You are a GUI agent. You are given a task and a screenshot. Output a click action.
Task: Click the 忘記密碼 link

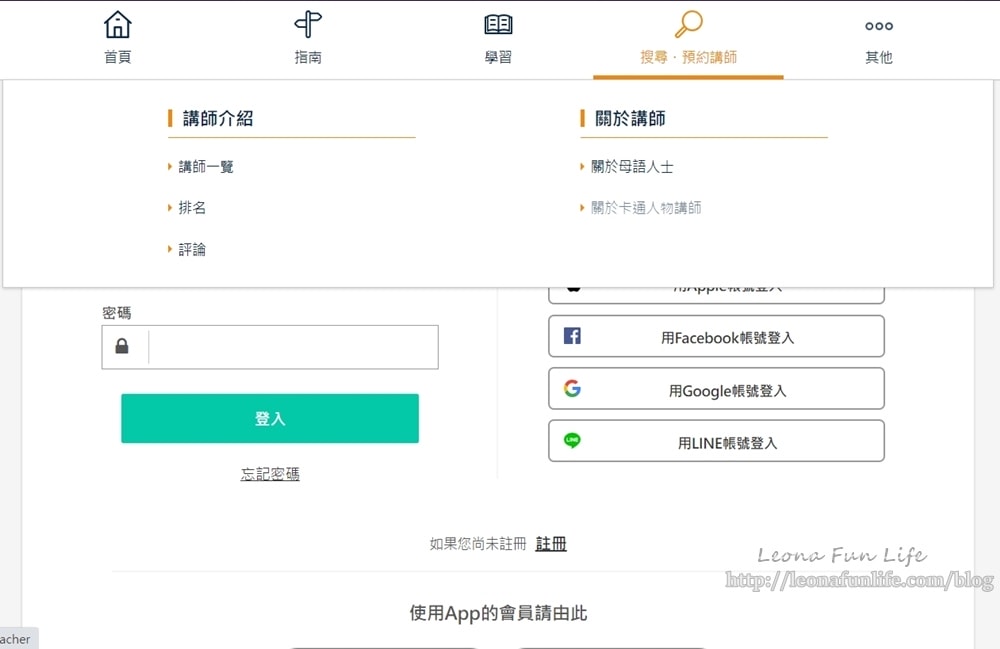[x=270, y=474]
